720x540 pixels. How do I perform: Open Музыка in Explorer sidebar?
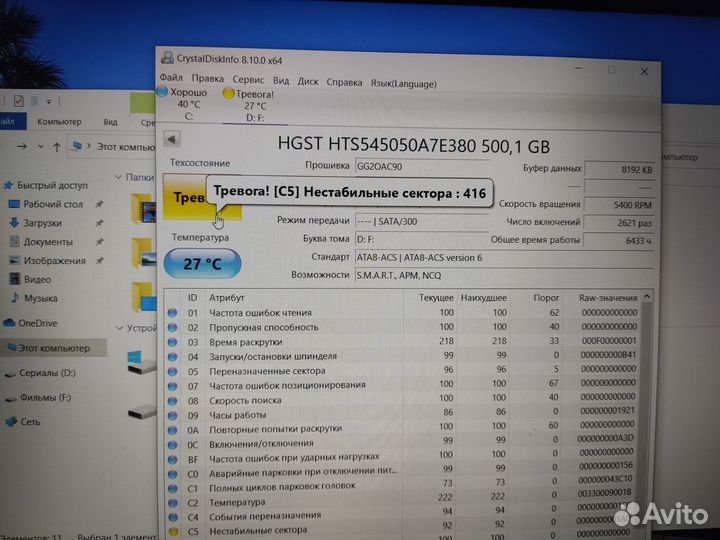(x=34, y=298)
